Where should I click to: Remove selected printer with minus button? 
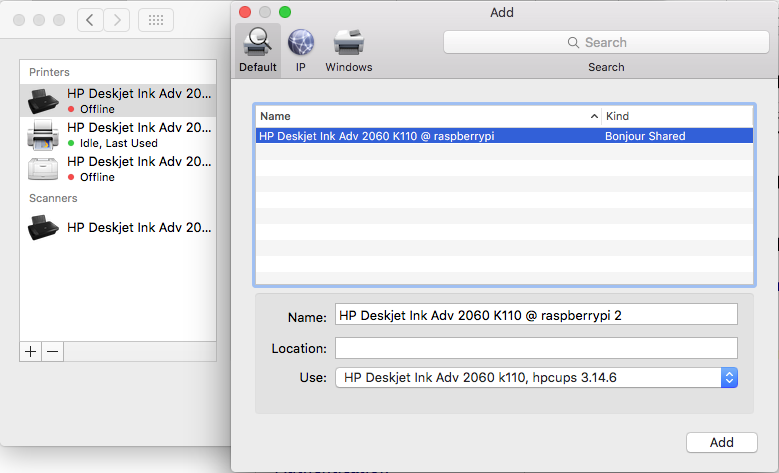53,352
